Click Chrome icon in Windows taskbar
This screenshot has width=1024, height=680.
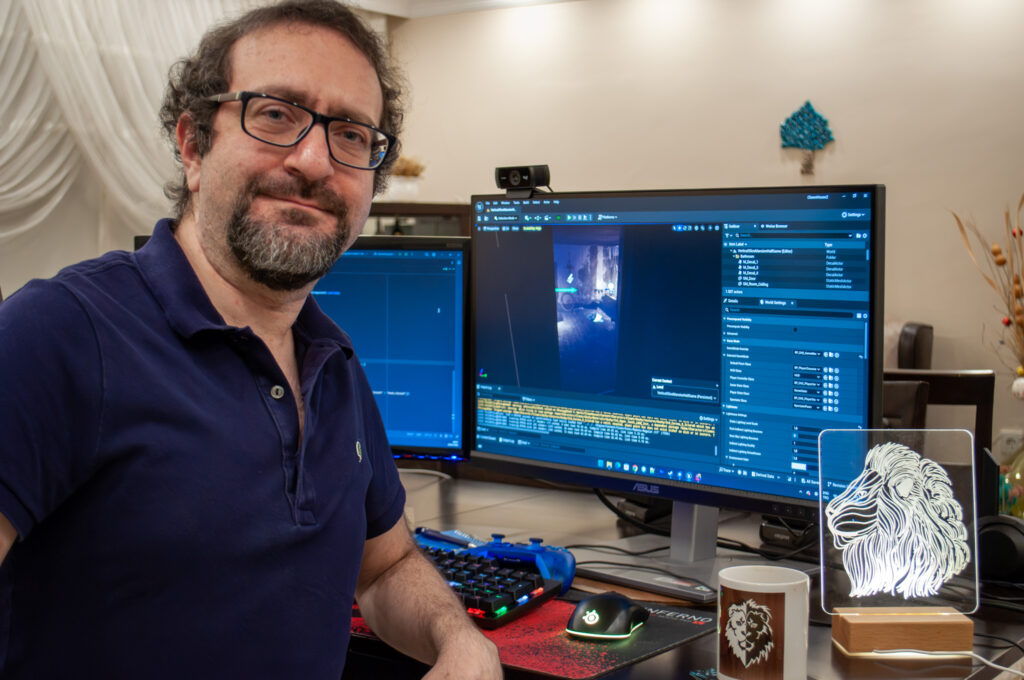[634, 466]
